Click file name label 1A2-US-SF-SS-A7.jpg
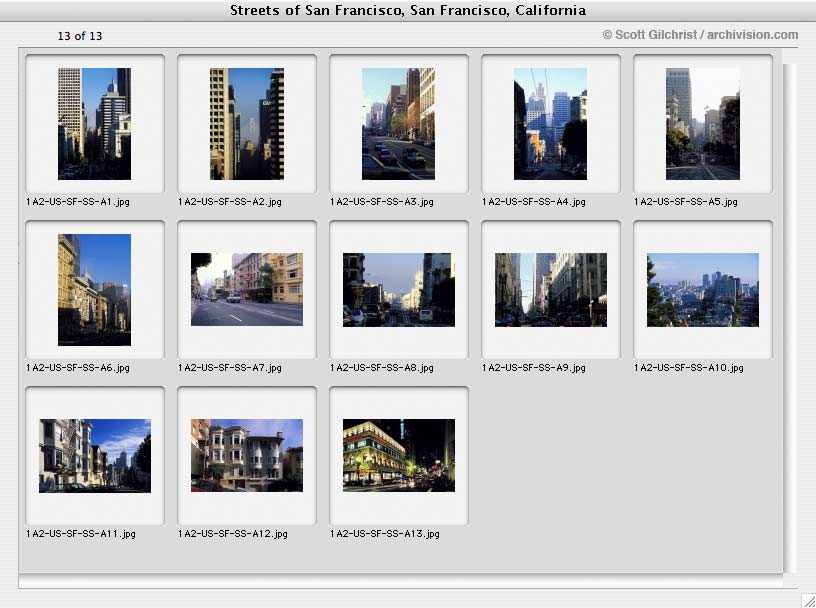This screenshot has height=608, width=816. 230,368
